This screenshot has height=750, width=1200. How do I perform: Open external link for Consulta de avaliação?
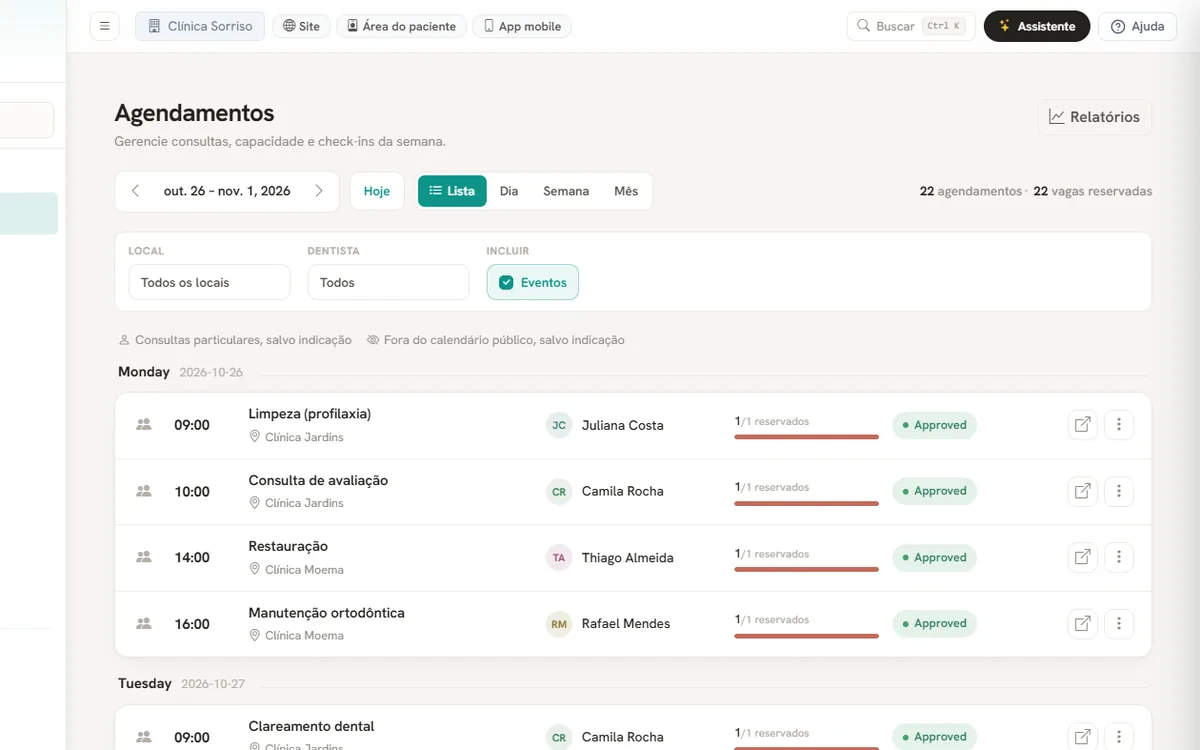pos(1083,491)
